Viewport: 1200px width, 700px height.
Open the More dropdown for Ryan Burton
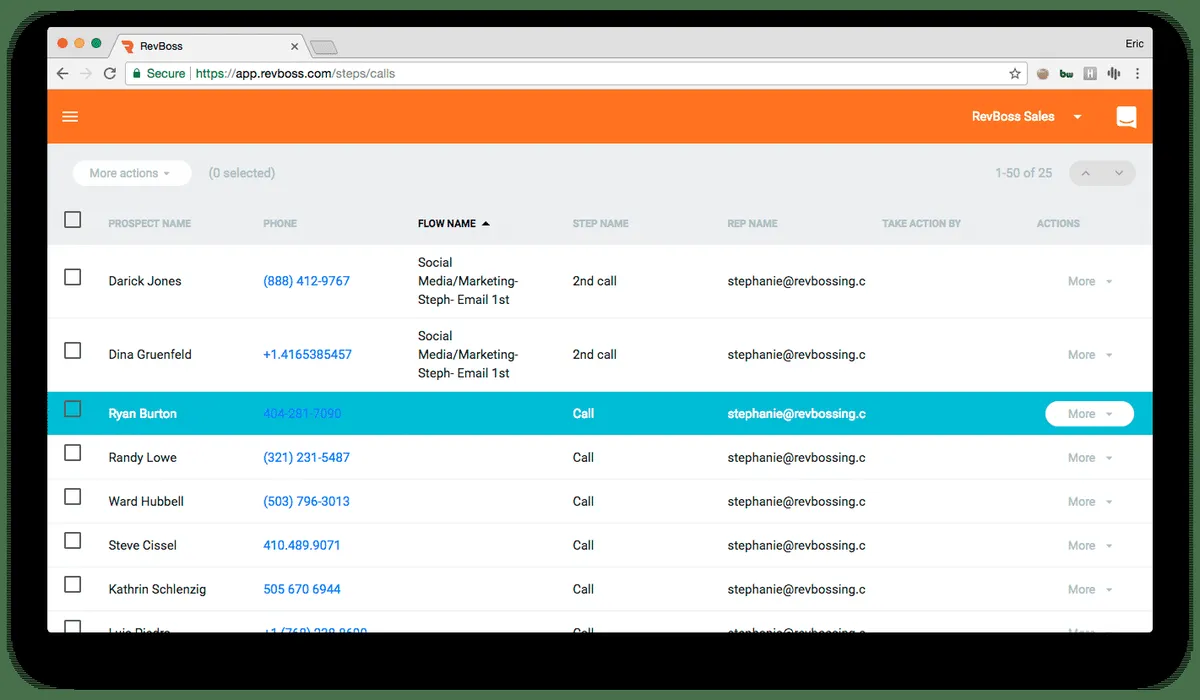[x=1089, y=414]
